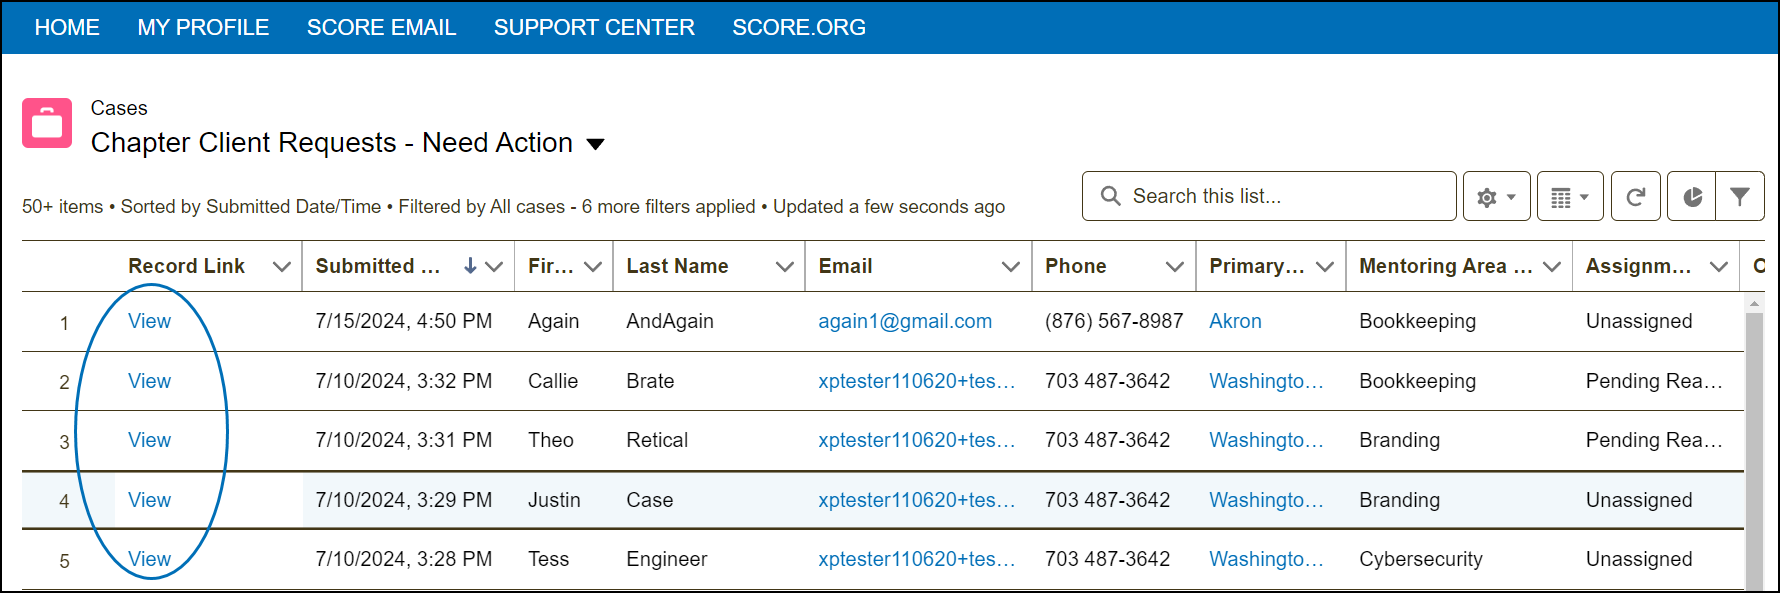Screen dimensions: 1780x593
Task: Click the again1@gmail.com email link
Action: (905, 321)
